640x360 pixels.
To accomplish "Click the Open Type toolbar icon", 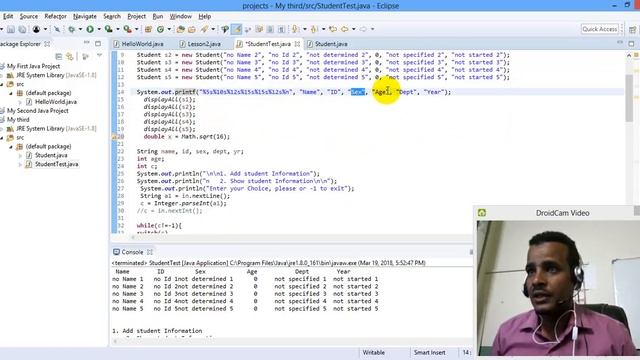I will click(180, 29).
